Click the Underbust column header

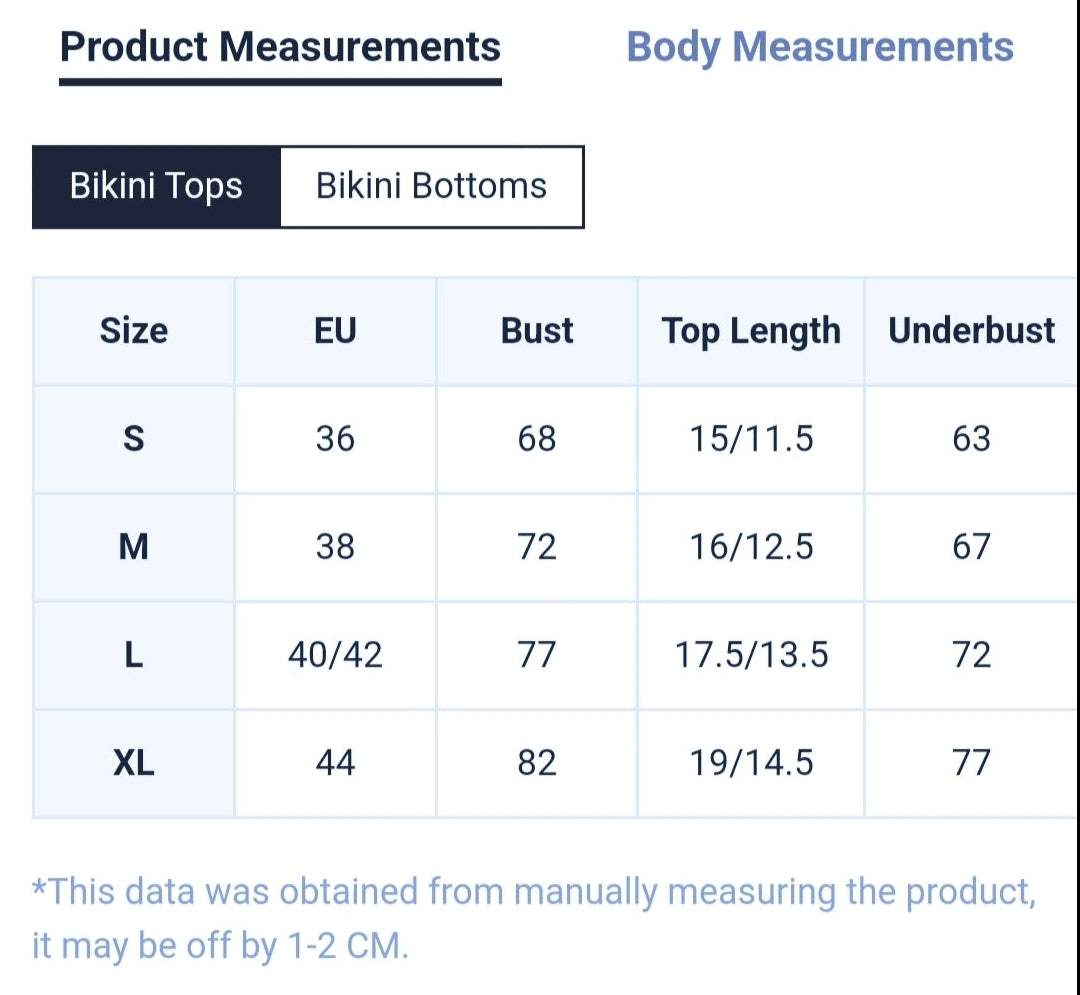[971, 331]
